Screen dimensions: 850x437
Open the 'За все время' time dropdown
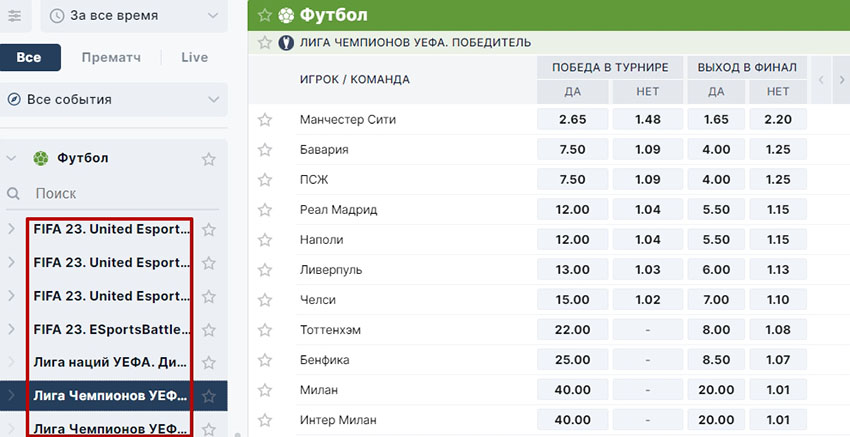(134, 16)
